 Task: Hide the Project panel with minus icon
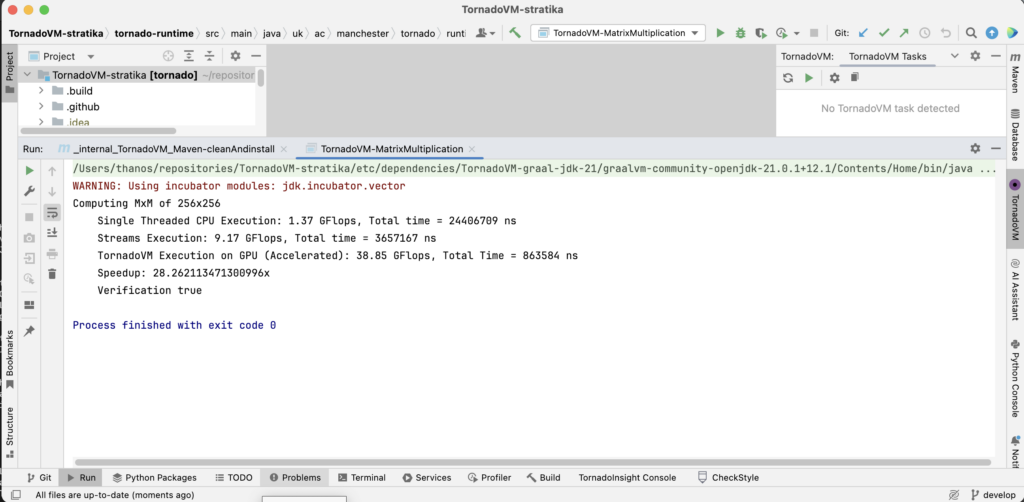pos(256,56)
